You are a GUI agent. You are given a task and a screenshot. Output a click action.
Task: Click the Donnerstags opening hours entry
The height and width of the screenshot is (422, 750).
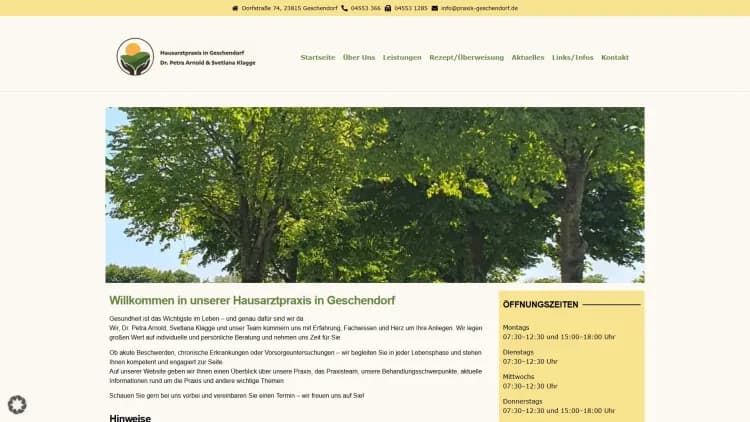coord(559,406)
